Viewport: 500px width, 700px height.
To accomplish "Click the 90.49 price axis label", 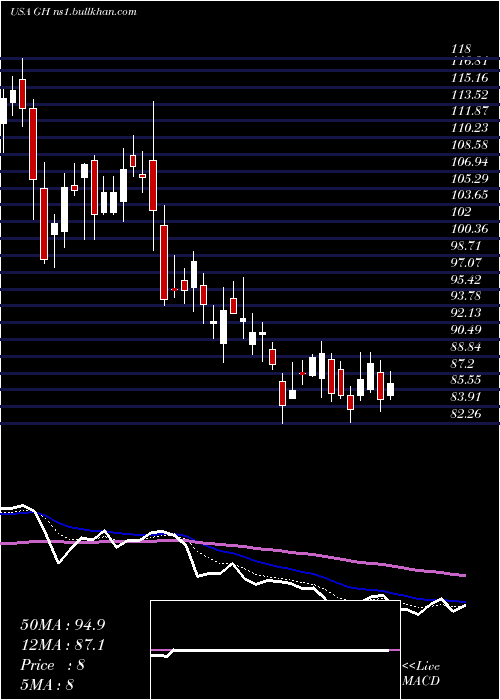I will tap(467, 330).
